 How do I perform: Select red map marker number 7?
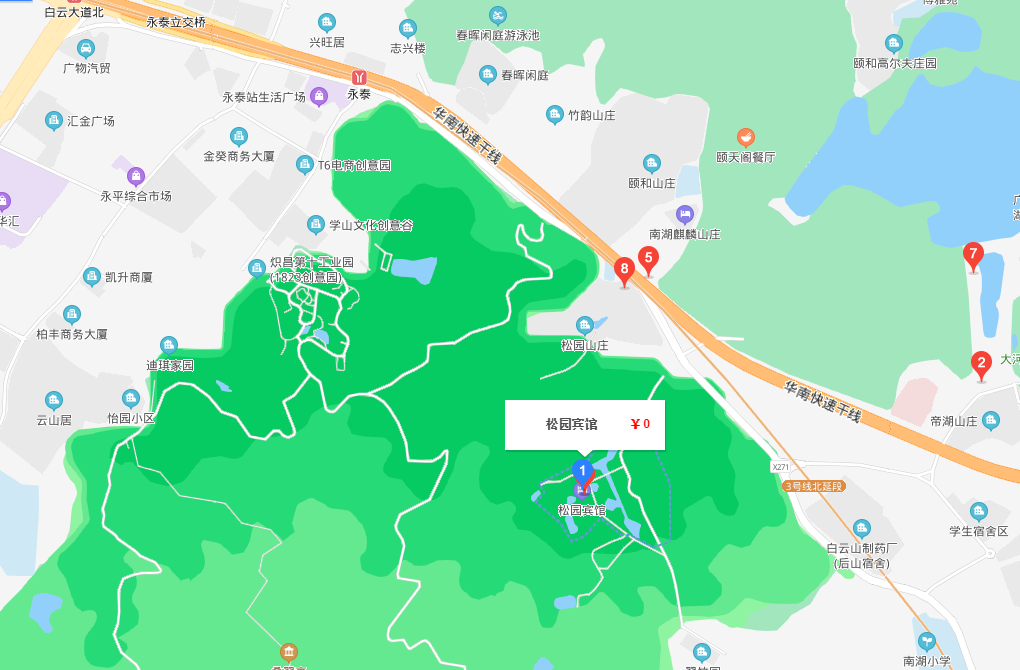tap(973, 257)
